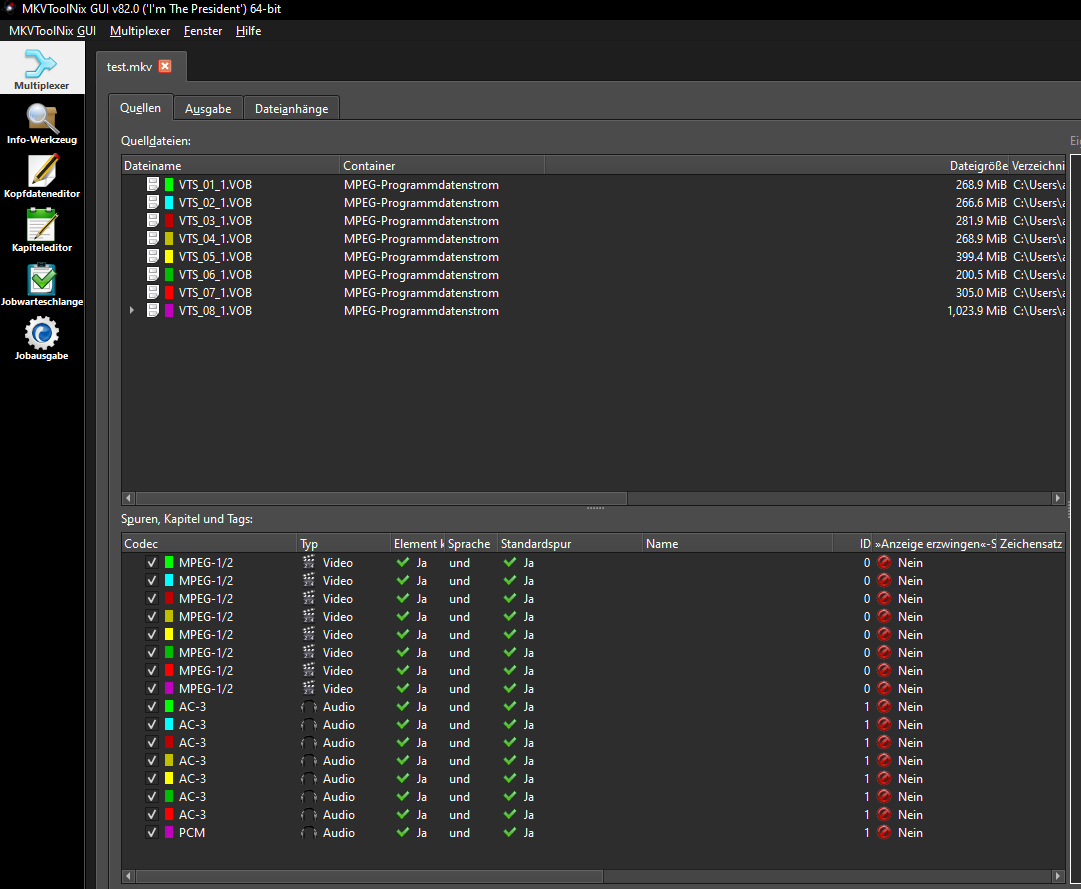The image size is (1081, 889).
Task: Uncheck cyan MPEG-1/2 video track
Action: 152,580
